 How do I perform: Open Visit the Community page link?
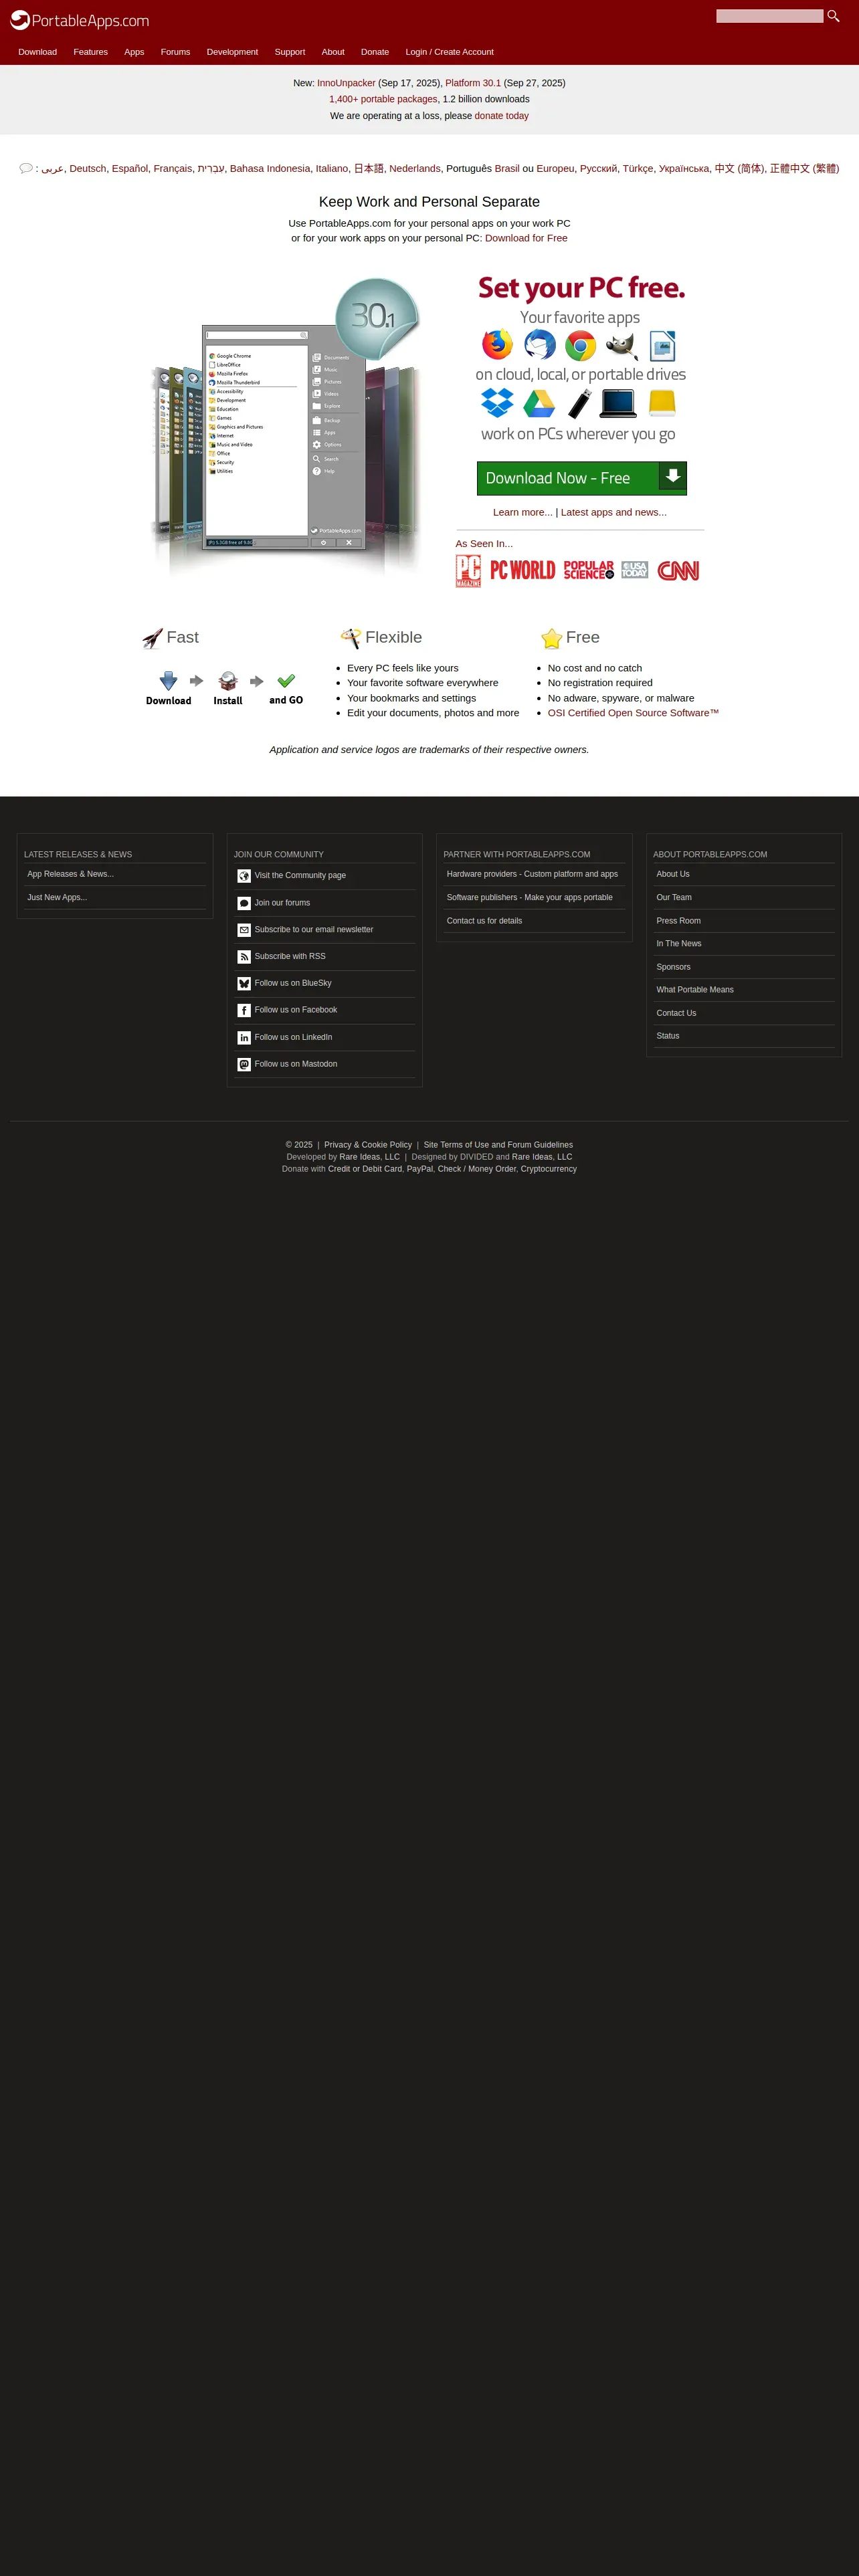pyautogui.click(x=300, y=876)
